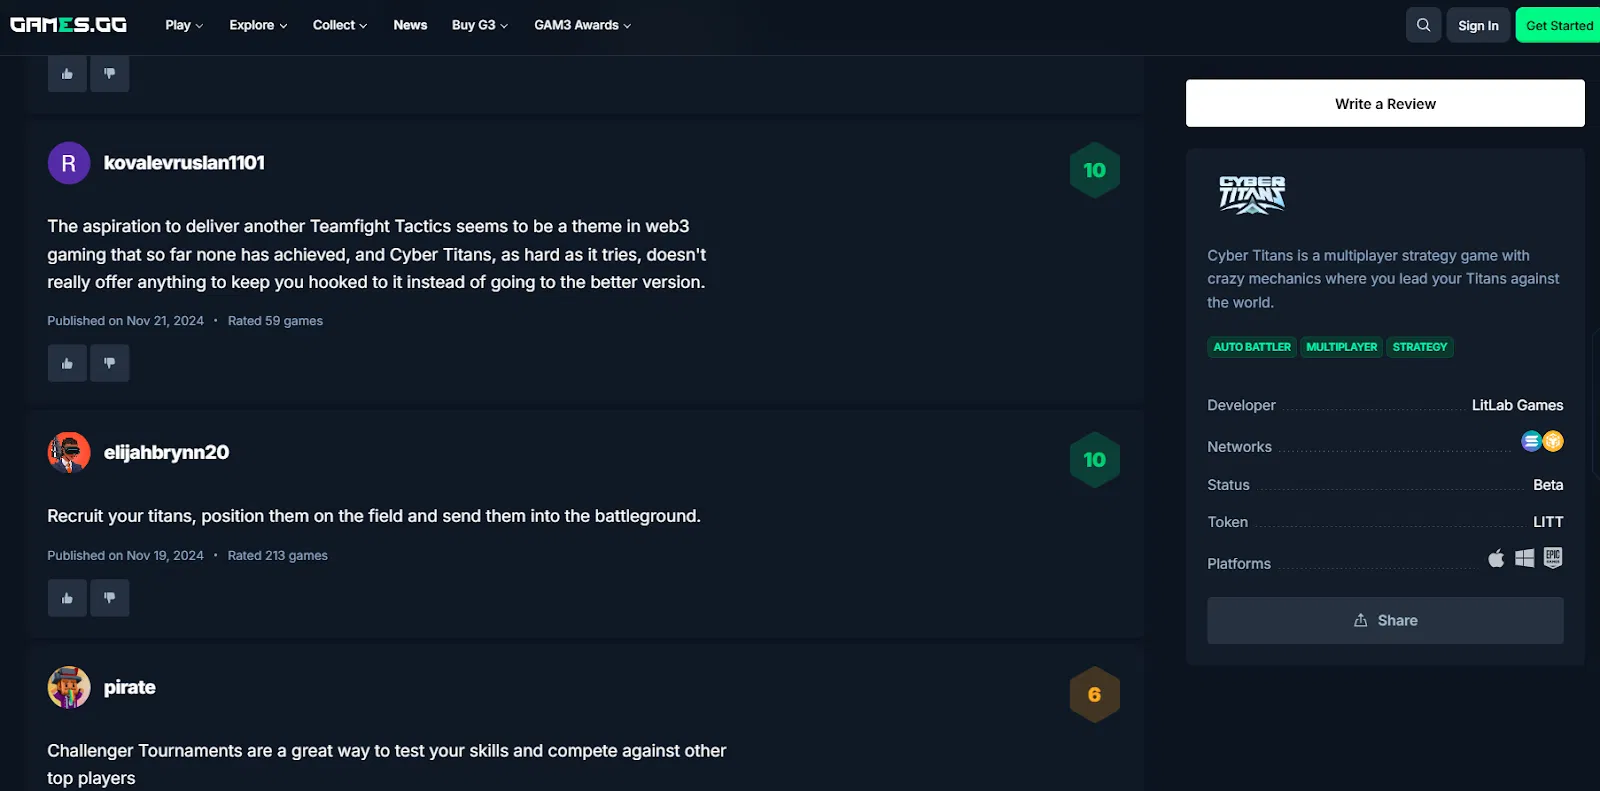The image size is (1600, 791).
Task: Click the Apple platform icon
Action: 1496,558
